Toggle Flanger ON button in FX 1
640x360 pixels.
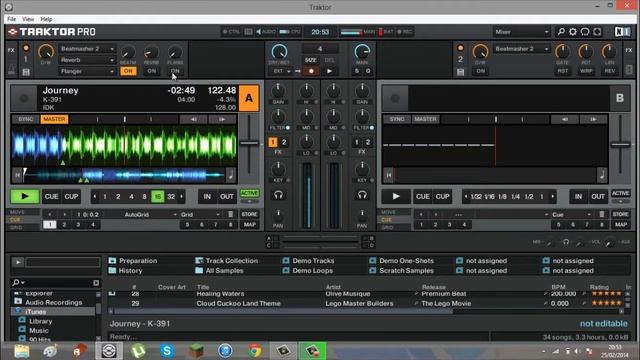point(175,71)
